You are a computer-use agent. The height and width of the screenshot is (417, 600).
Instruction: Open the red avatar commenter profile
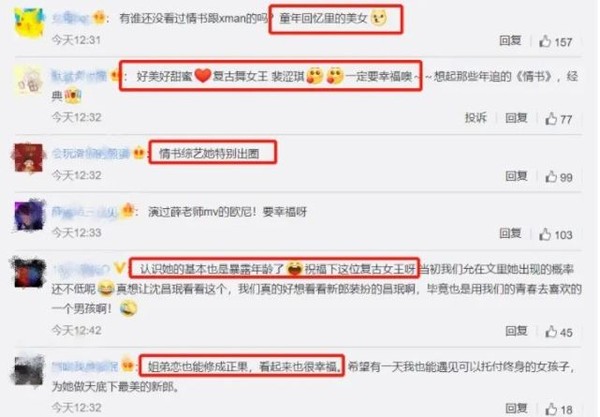28,158
